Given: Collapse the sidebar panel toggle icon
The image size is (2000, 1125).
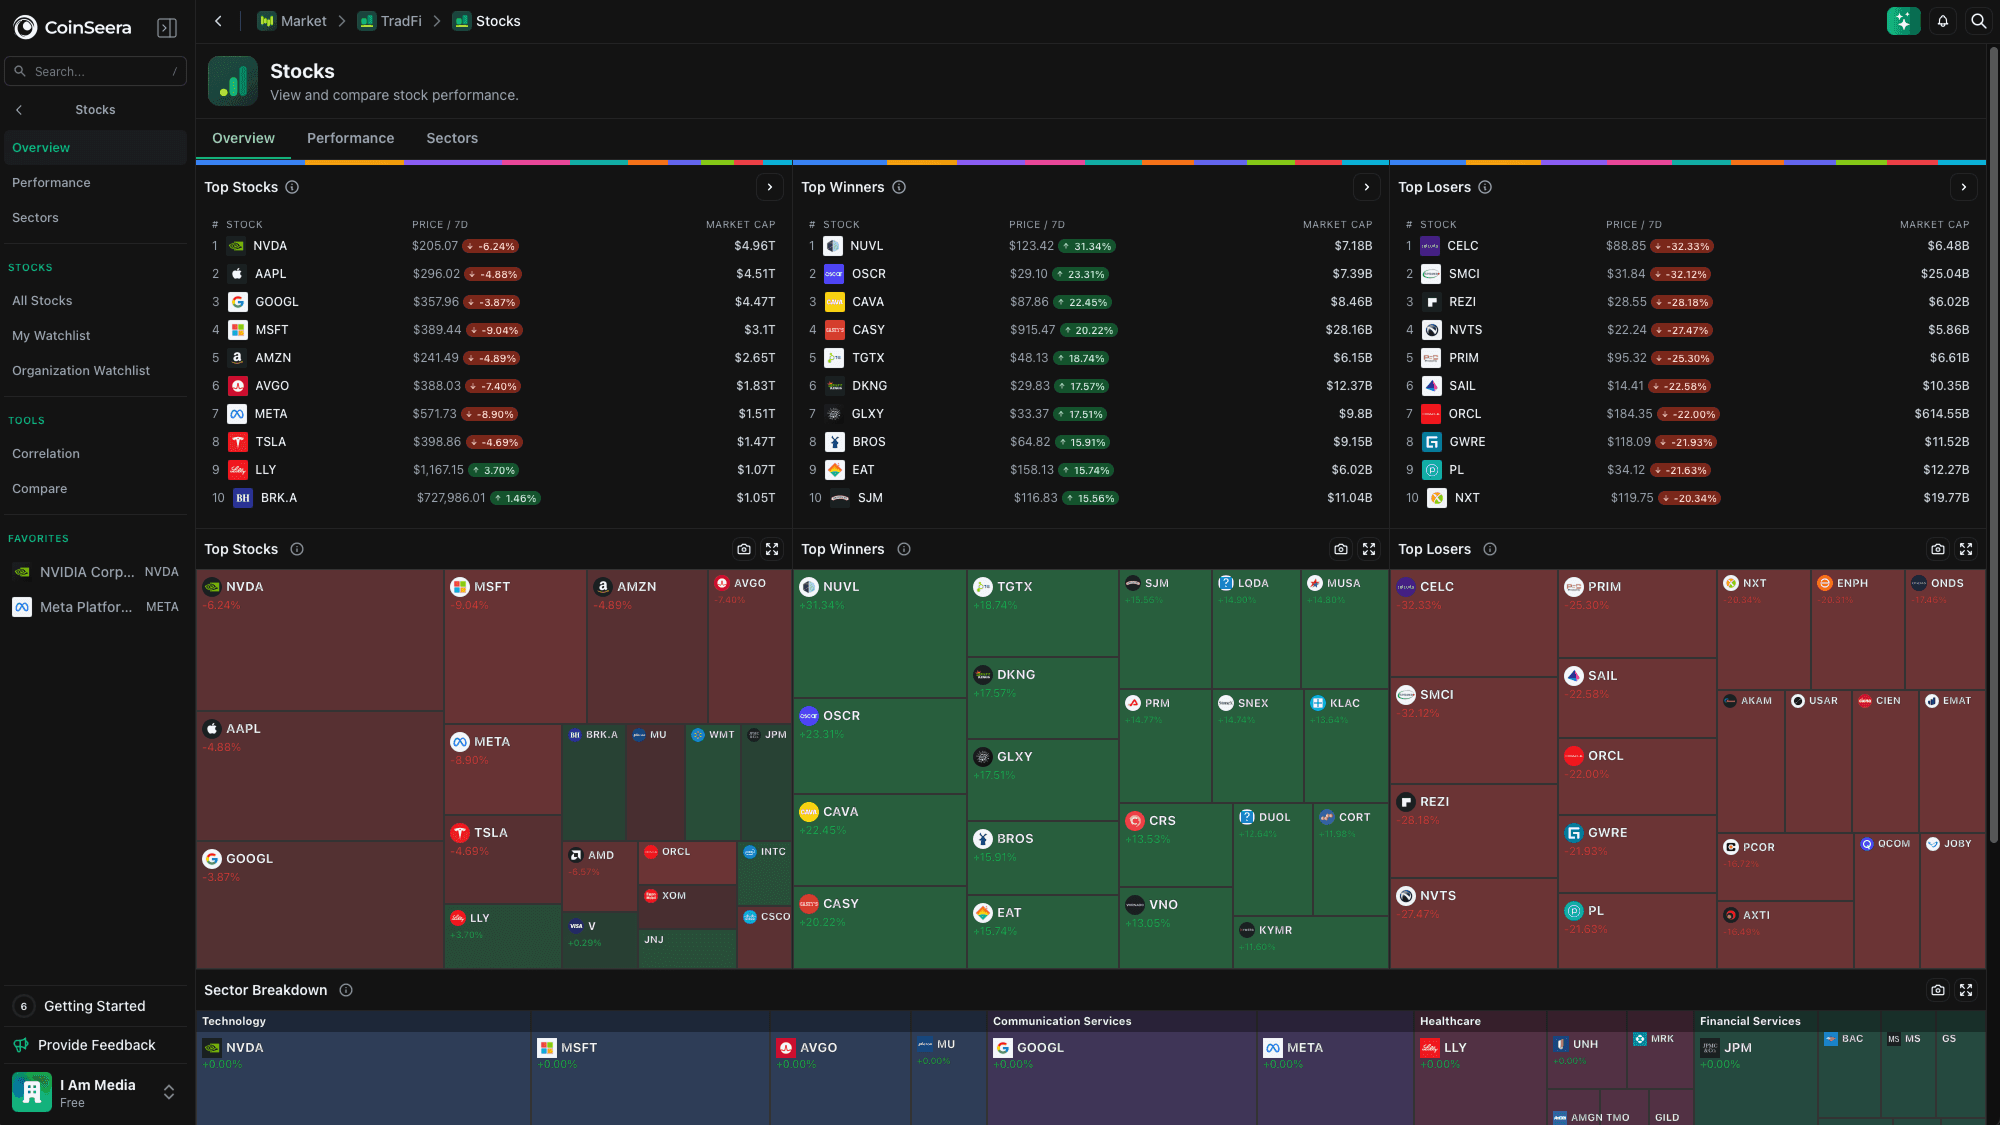Looking at the screenshot, I should click(x=167, y=28).
